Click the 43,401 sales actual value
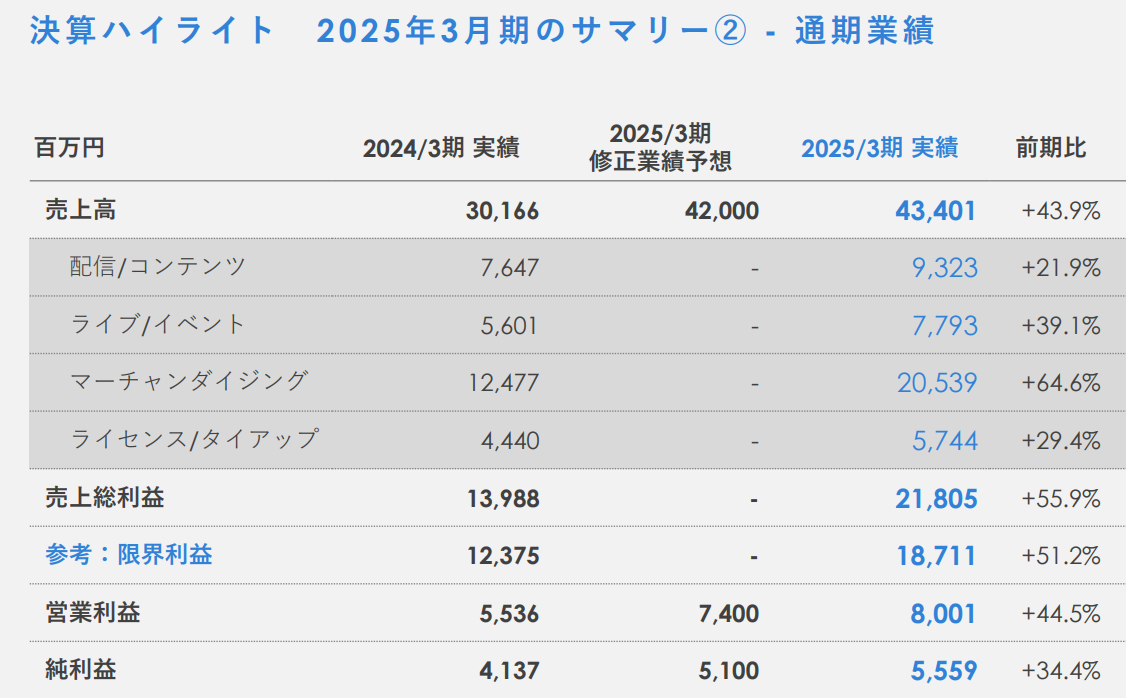This screenshot has height=698, width=1126. click(936, 210)
